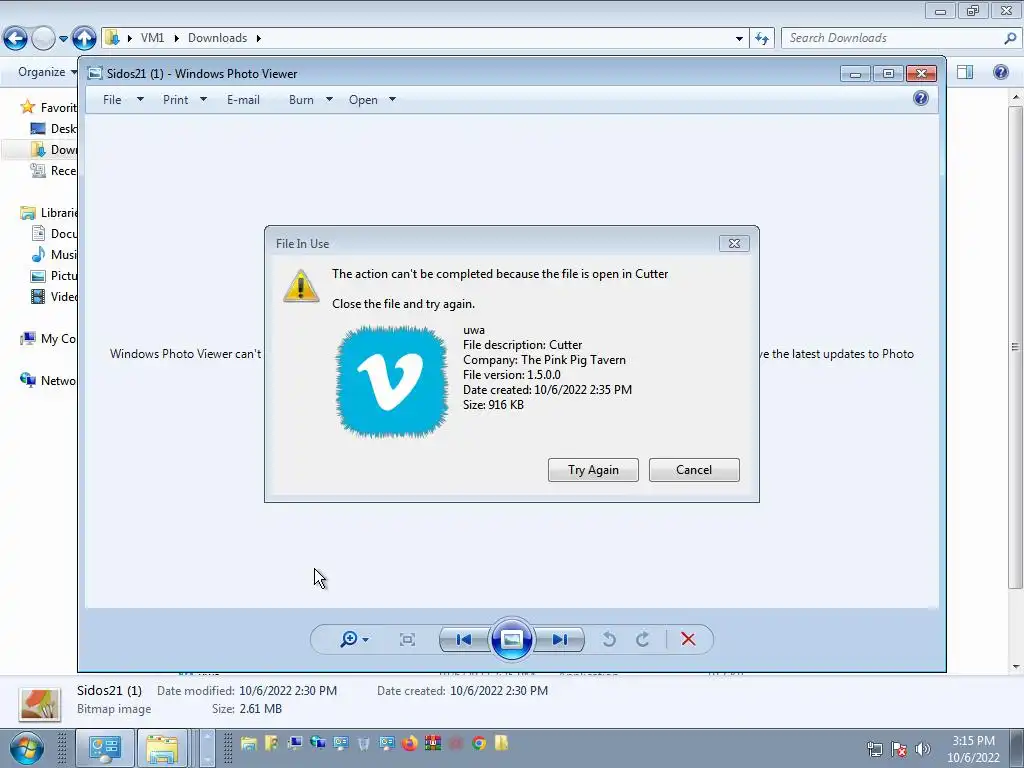This screenshot has height=768, width=1024.
Task: Click the Search Downloads input field
Action: pyautogui.click(x=893, y=38)
